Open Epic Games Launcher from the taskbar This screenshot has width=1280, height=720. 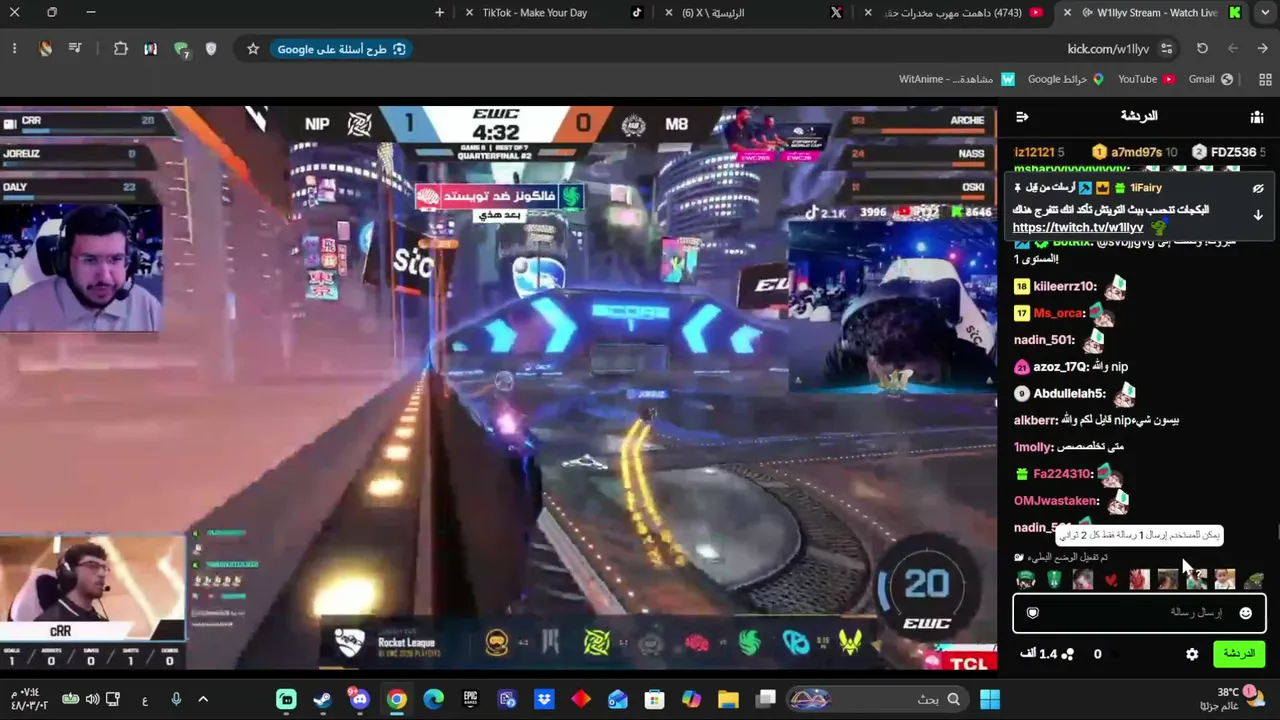[470, 699]
